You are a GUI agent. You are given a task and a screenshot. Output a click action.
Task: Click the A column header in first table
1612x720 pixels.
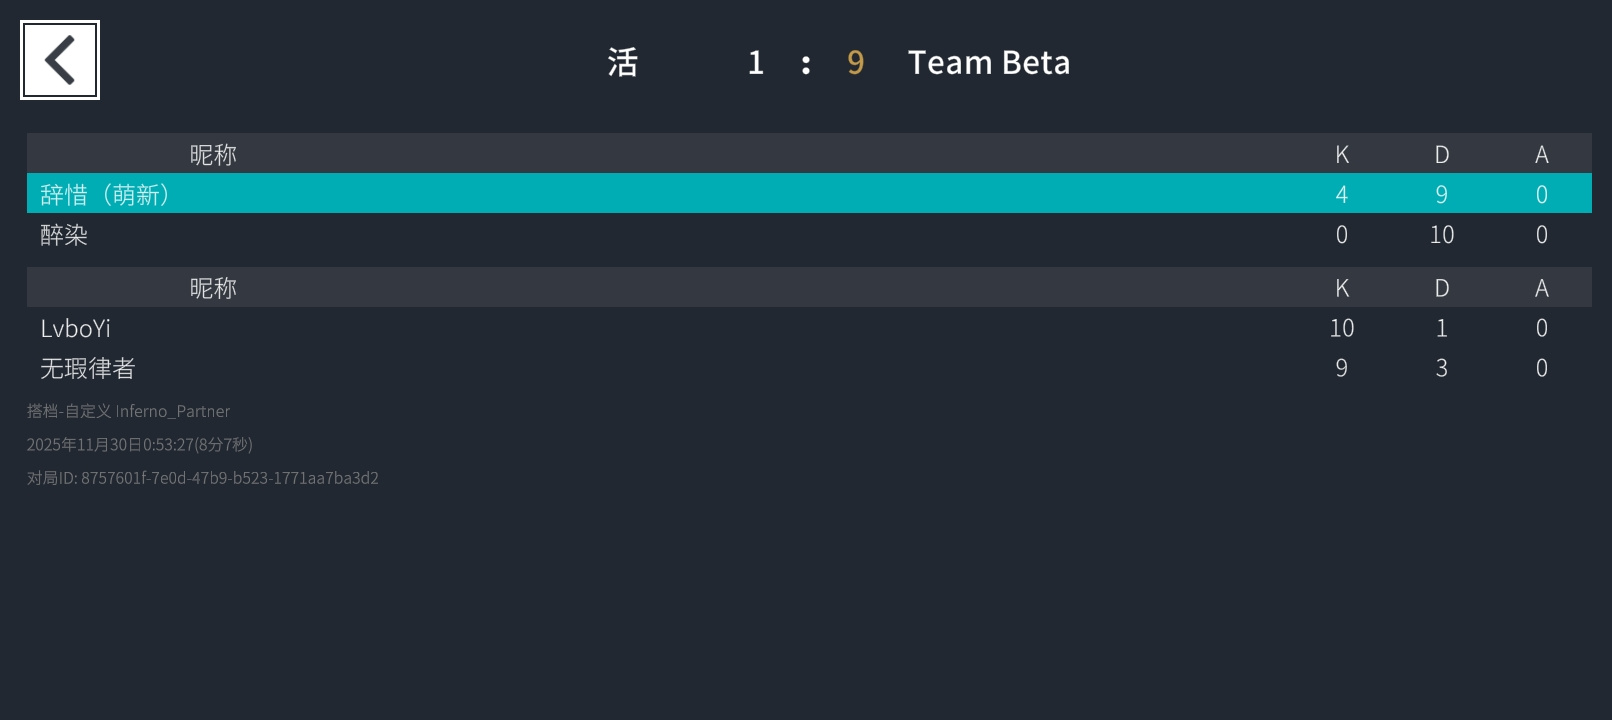[1542, 154]
